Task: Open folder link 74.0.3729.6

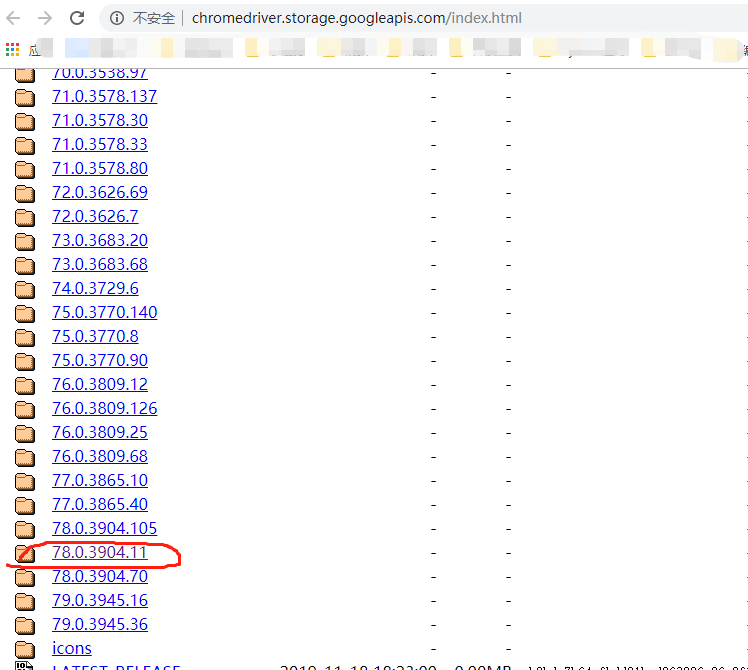Action: (95, 288)
